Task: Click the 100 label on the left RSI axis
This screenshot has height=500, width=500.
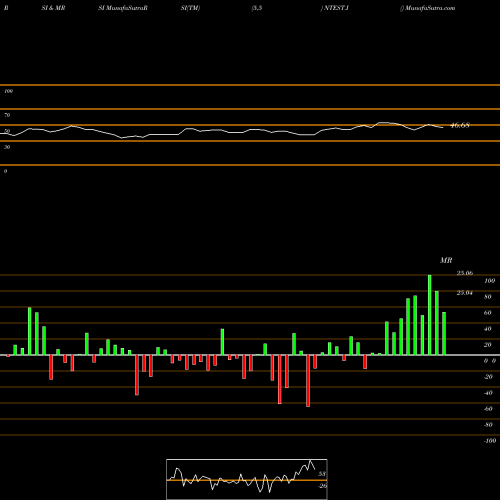Action: tap(8, 91)
